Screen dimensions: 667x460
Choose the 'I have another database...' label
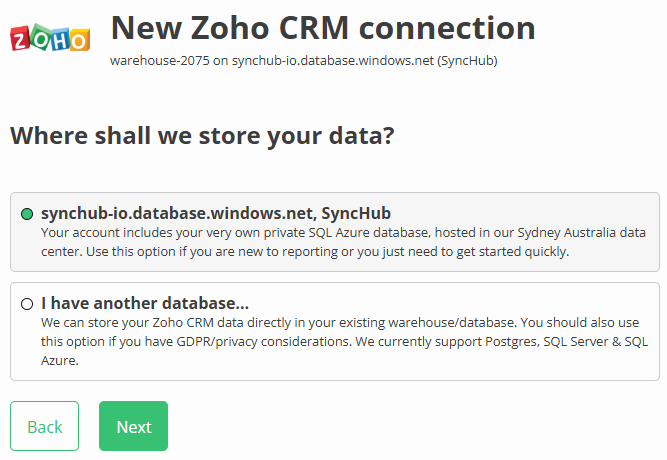(145, 303)
